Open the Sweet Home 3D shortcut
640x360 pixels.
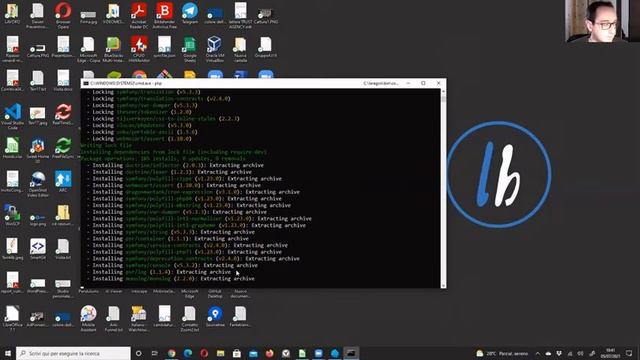[x=38, y=150]
